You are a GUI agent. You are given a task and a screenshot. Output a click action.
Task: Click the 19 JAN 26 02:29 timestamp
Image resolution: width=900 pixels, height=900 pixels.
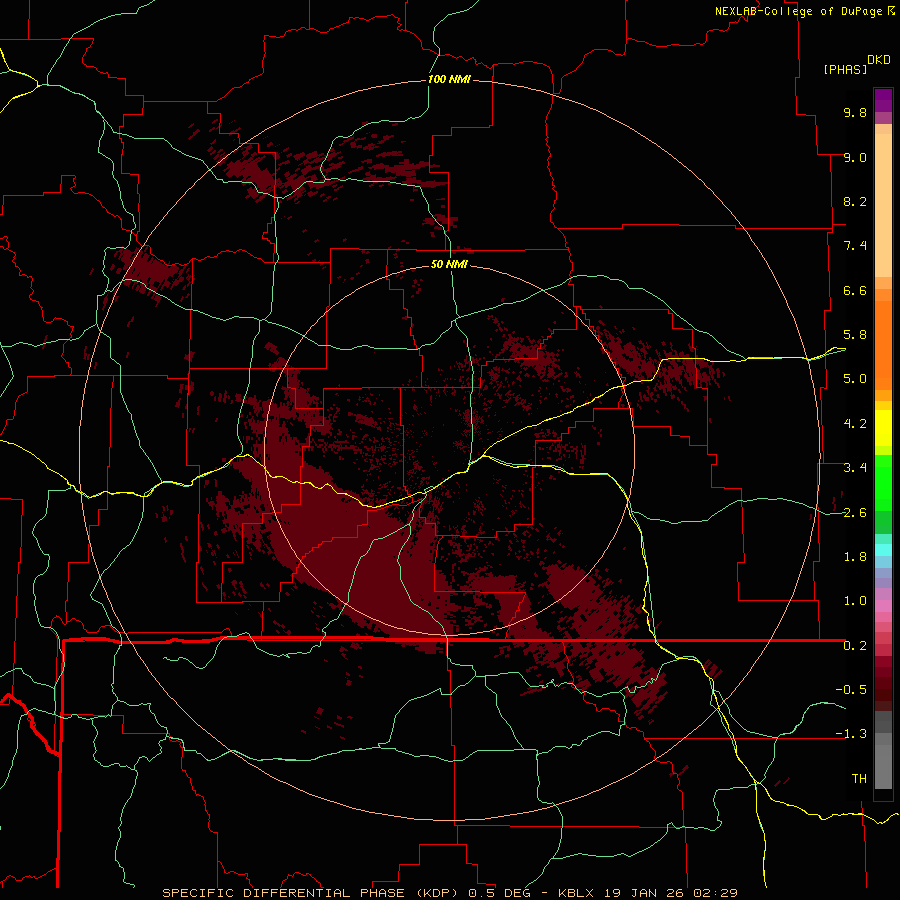[x=670, y=893]
